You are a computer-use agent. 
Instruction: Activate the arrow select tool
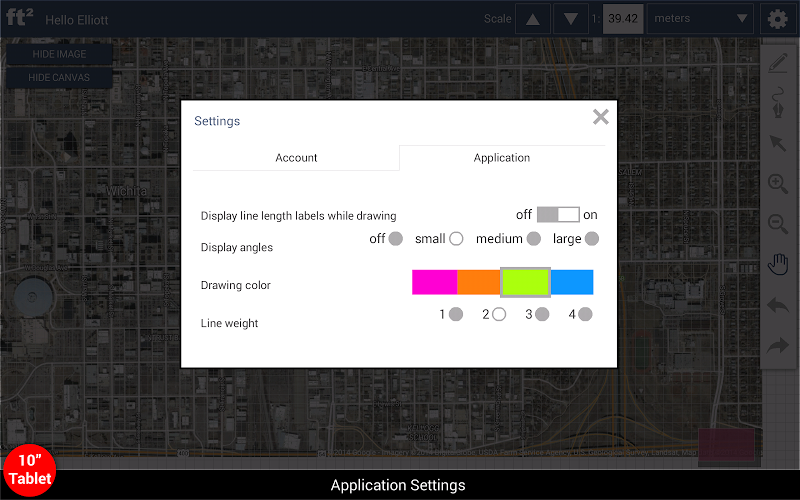(777, 143)
